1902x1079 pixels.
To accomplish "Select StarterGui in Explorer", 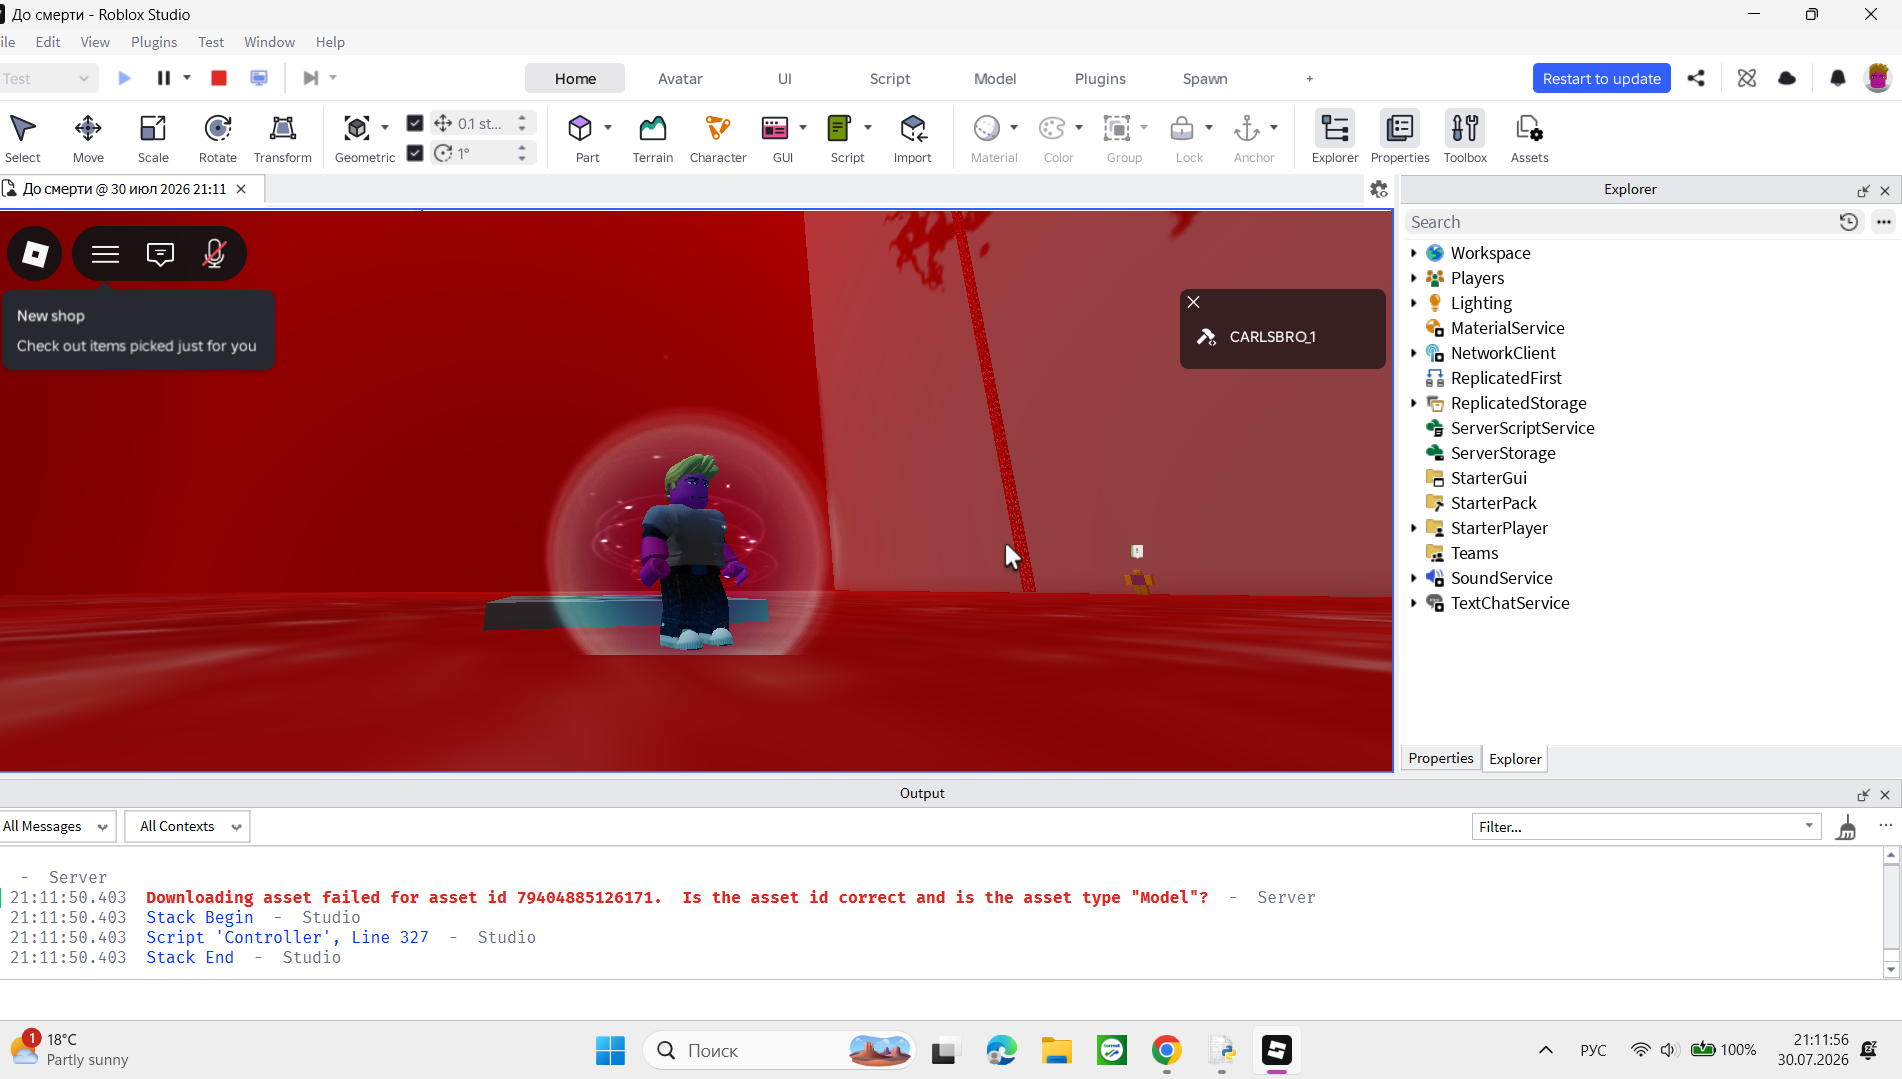I will 1488,478.
